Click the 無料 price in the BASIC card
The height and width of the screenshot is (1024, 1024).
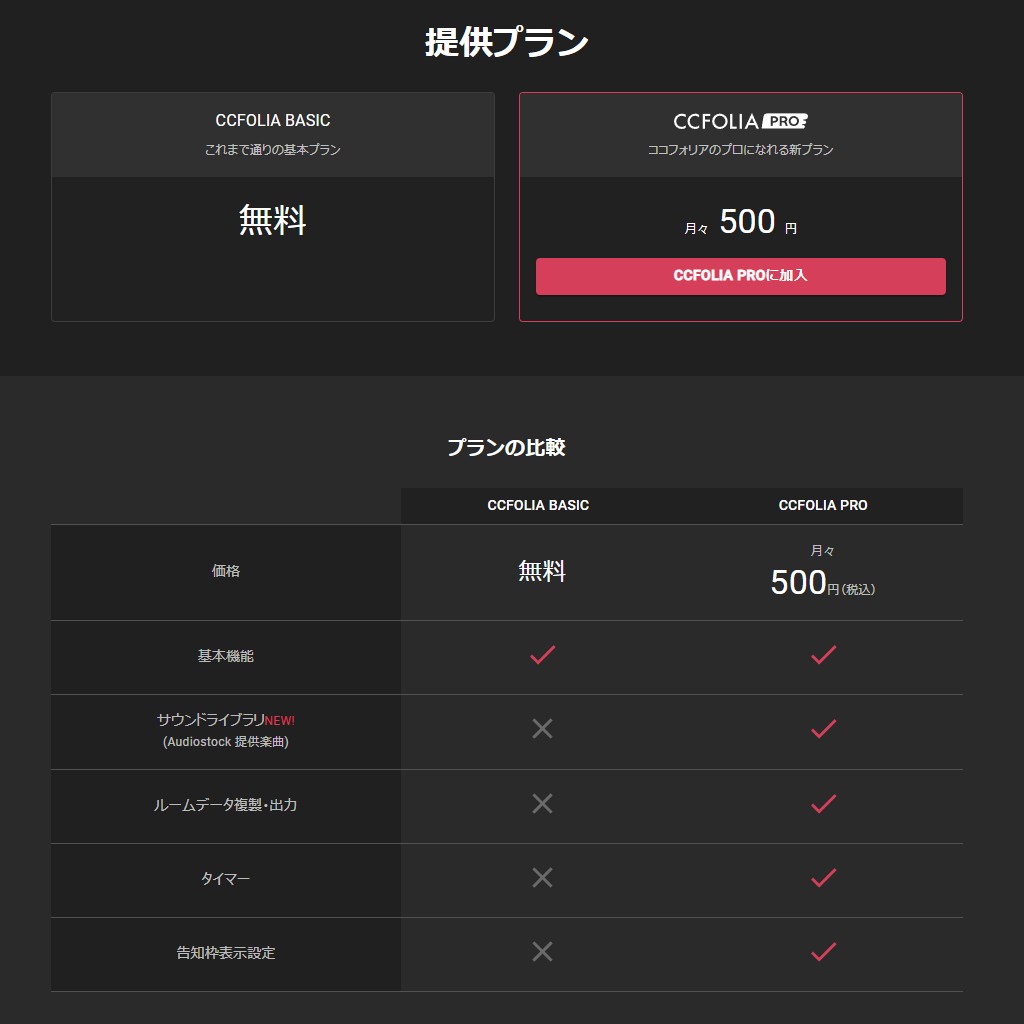(272, 220)
